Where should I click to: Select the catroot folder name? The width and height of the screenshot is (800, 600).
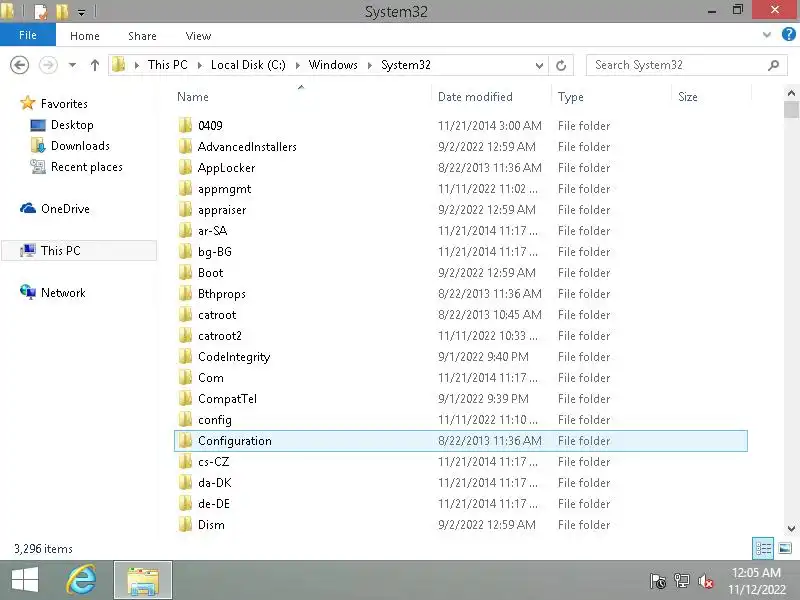(x=217, y=315)
